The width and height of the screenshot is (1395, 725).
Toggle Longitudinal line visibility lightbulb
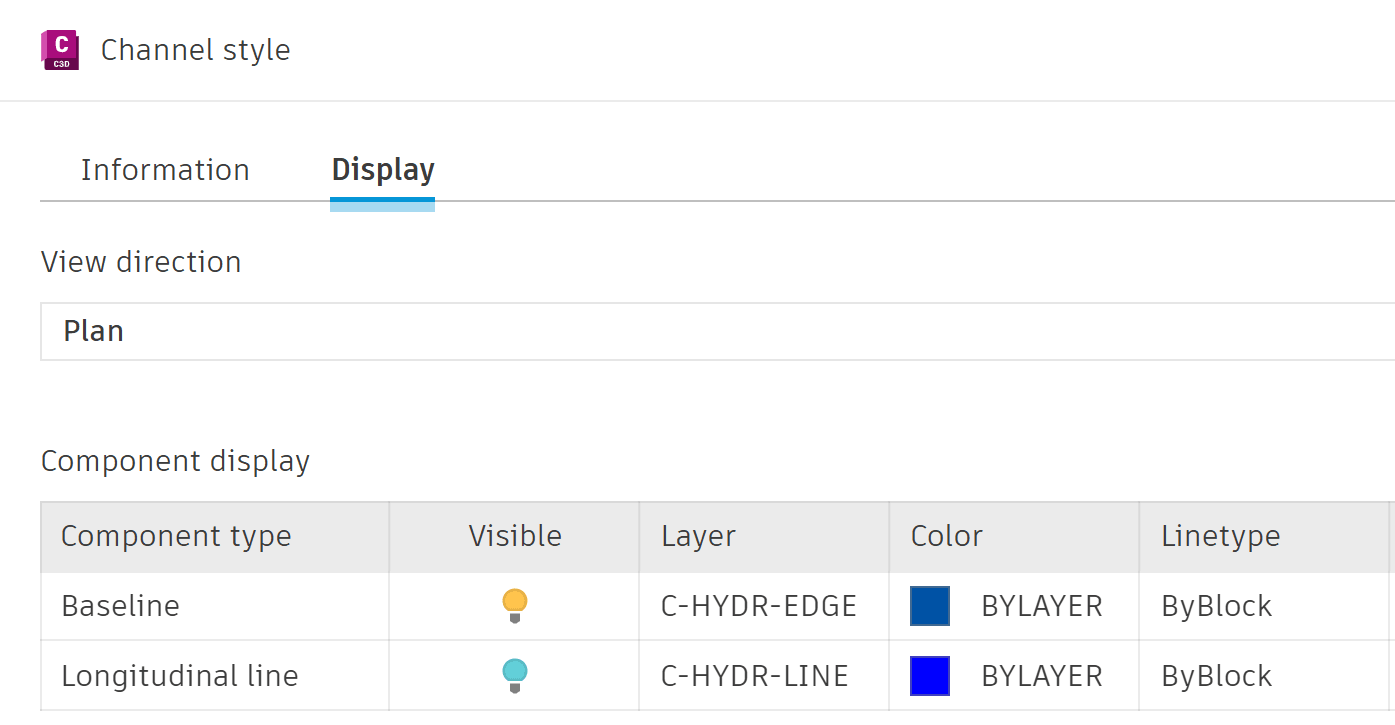click(514, 675)
